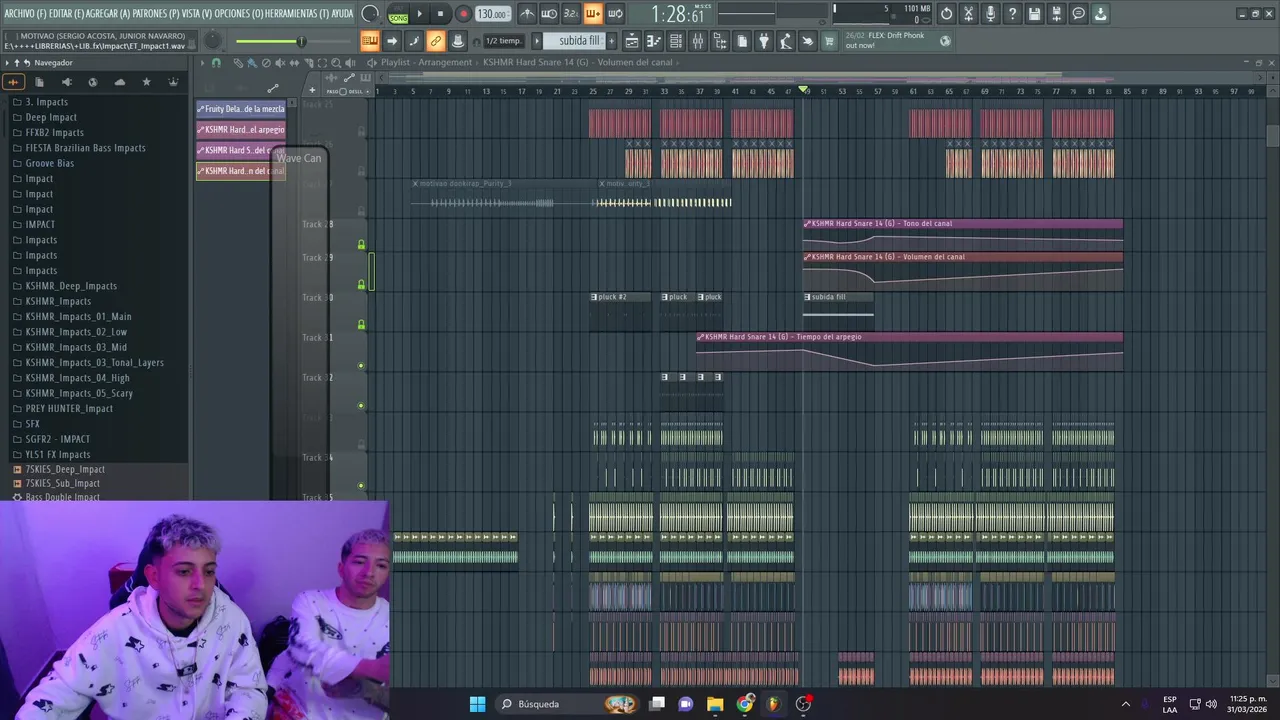Viewport: 1280px width, 720px height.
Task: Click the 130.000 tempo field
Action: click(x=492, y=14)
